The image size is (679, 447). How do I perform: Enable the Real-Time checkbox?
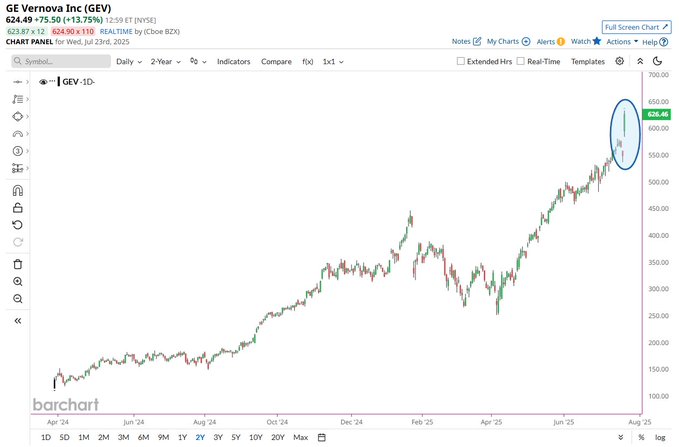coord(521,61)
